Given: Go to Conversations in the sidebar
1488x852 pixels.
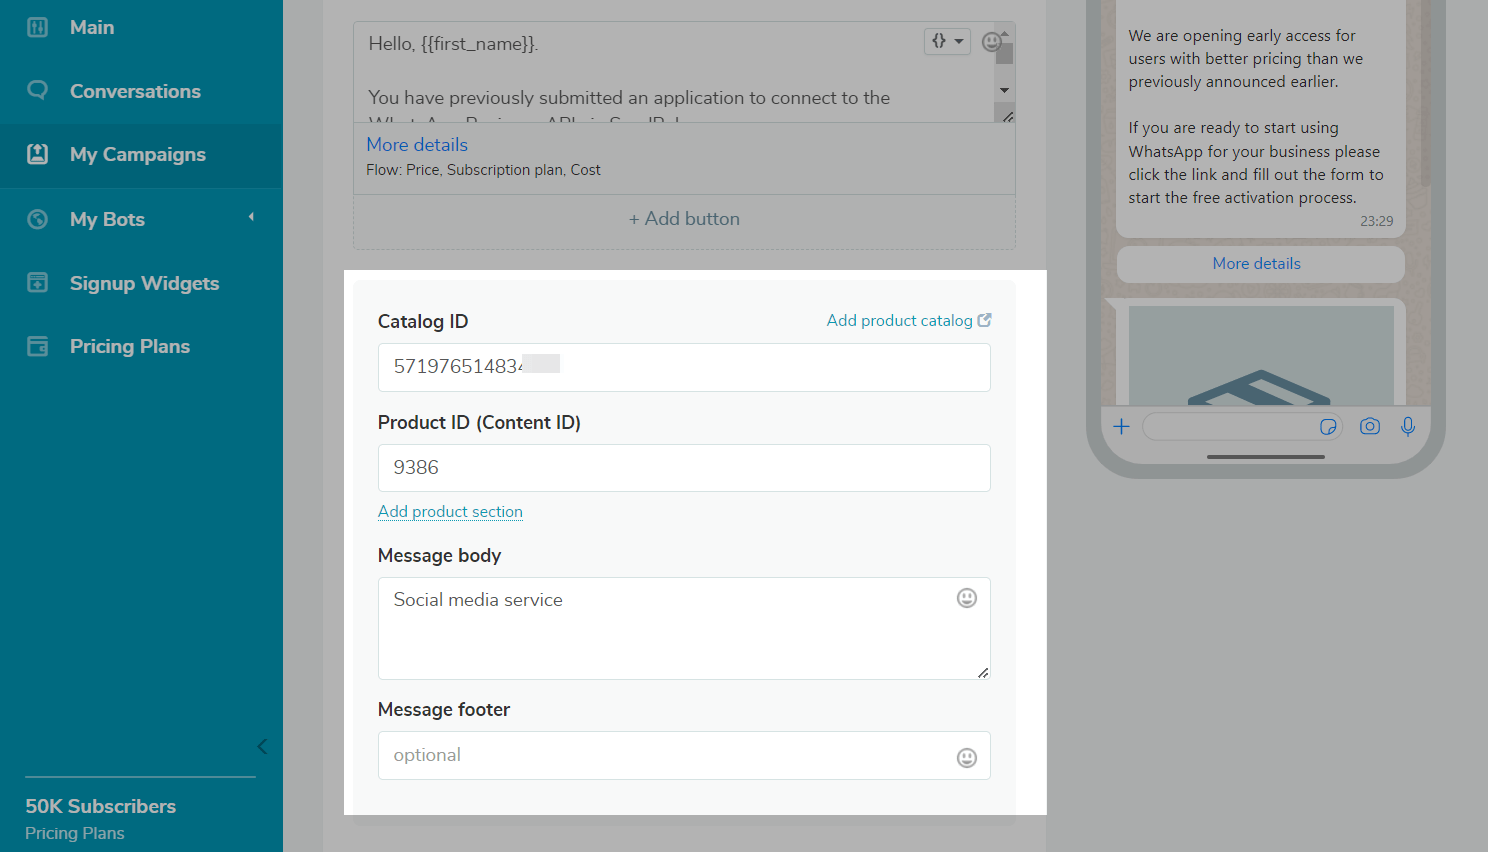Looking at the screenshot, I should click(135, 91).
